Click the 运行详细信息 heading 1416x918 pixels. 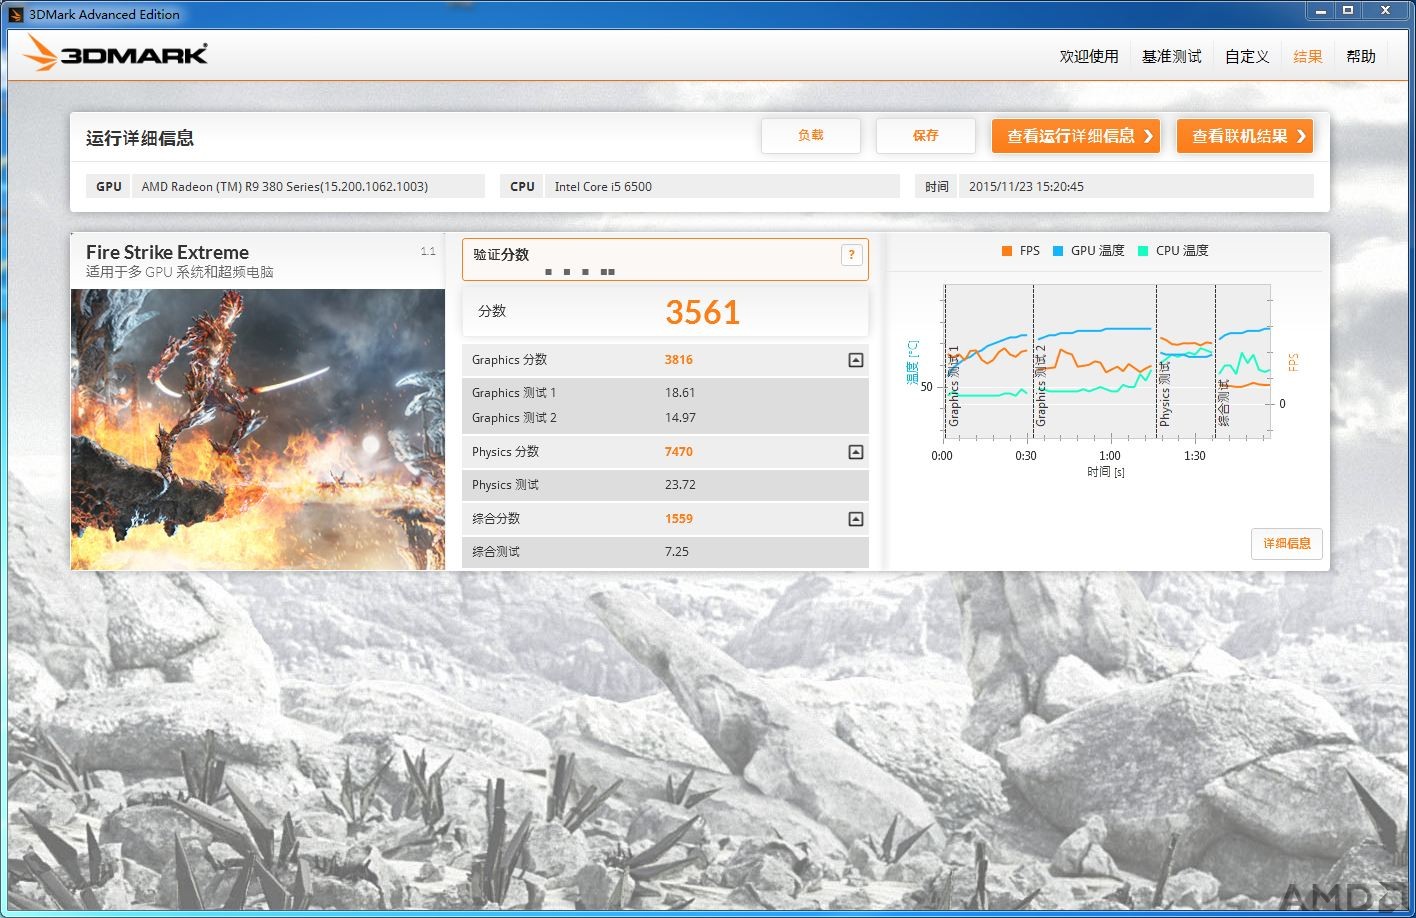point(140,138)
